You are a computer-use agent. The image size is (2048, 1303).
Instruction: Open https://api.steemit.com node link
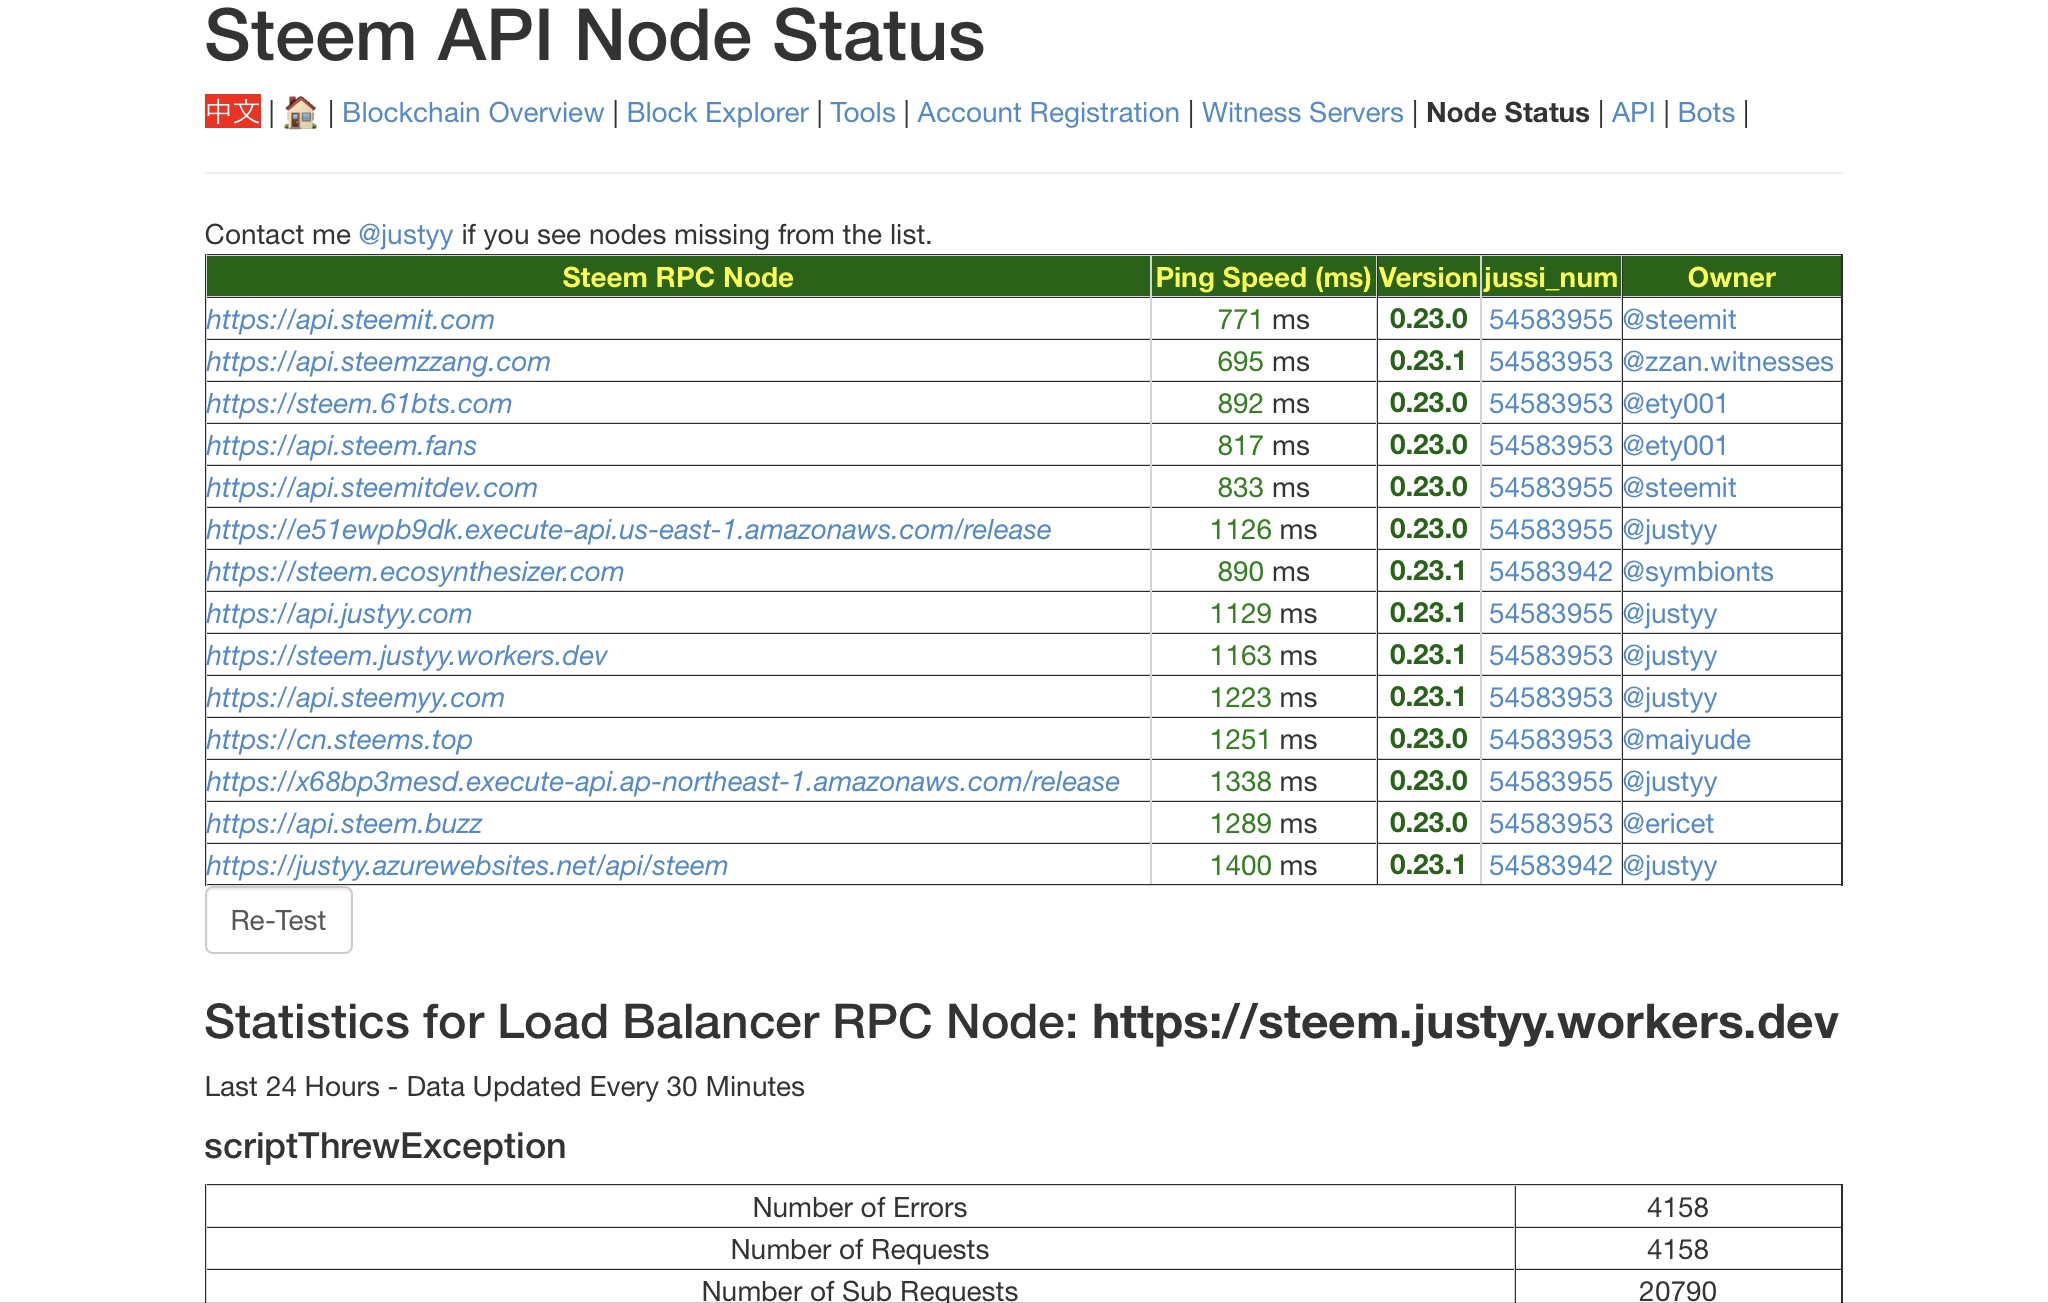[x=351, y=320]
